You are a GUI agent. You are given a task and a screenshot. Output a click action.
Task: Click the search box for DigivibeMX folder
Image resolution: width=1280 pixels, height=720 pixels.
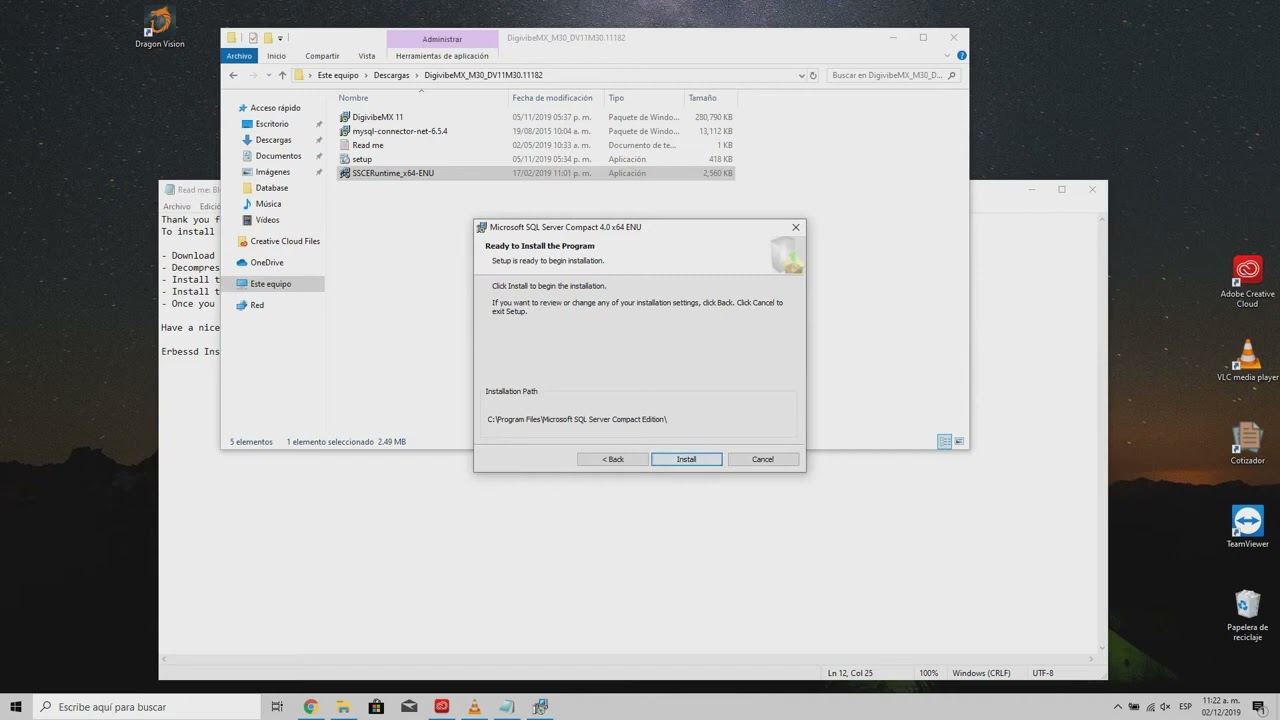pyautogui.click(x=893, y=75)
